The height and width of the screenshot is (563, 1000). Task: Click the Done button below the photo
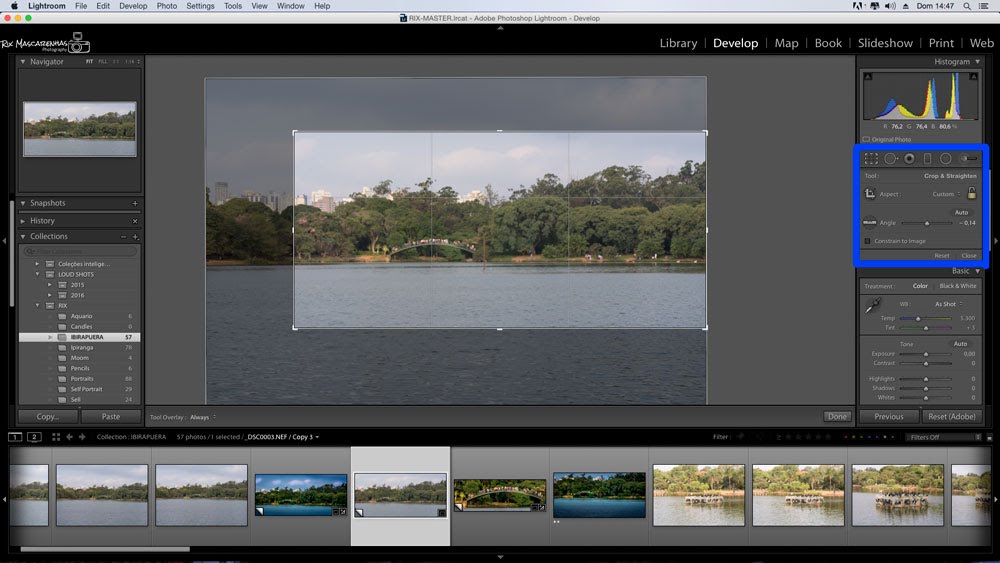(x=837, y=416)
